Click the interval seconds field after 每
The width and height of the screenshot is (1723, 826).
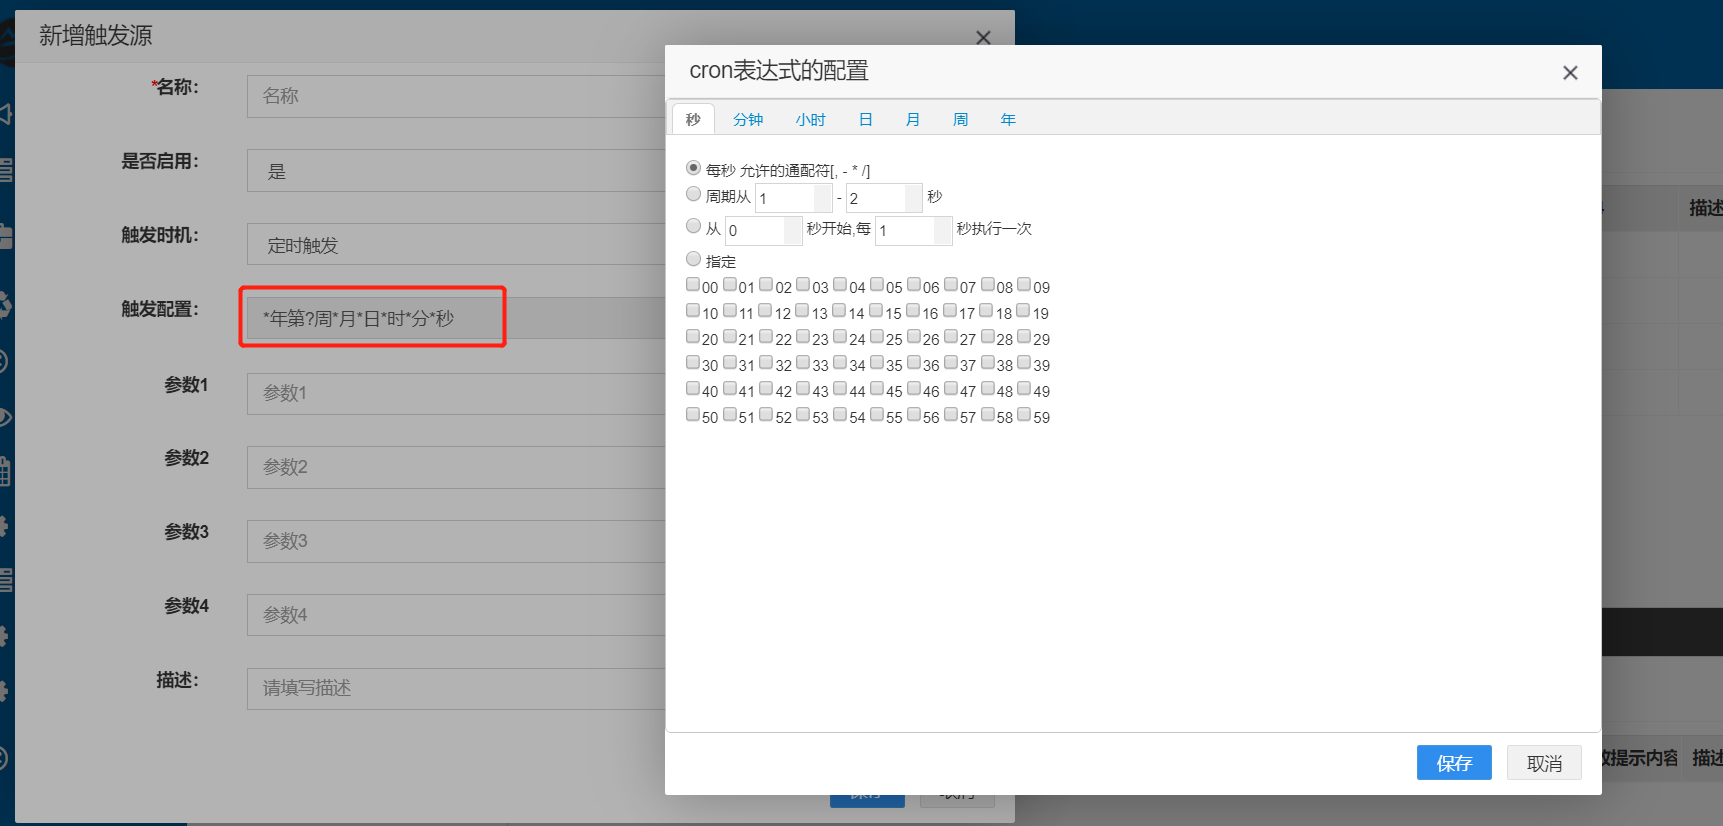pos(914,230)
